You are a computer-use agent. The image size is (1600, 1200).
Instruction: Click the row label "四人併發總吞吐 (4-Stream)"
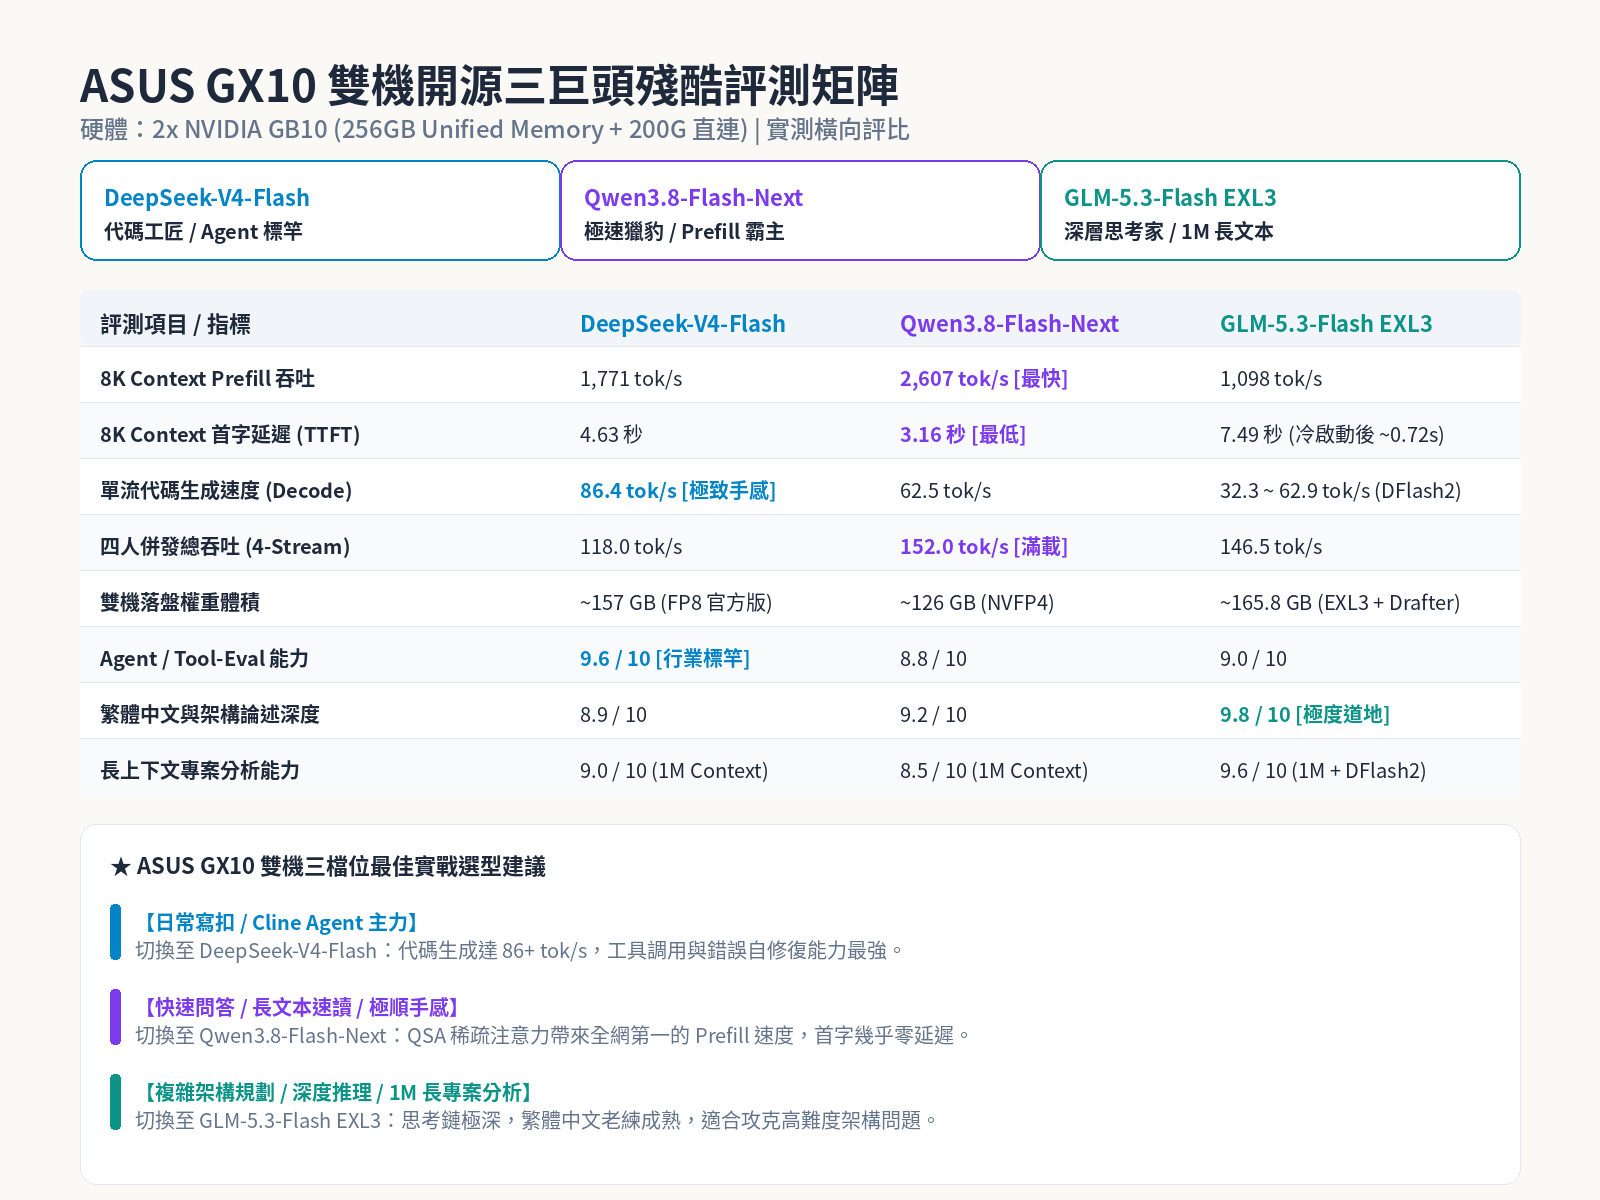click(x=225, y=547)
